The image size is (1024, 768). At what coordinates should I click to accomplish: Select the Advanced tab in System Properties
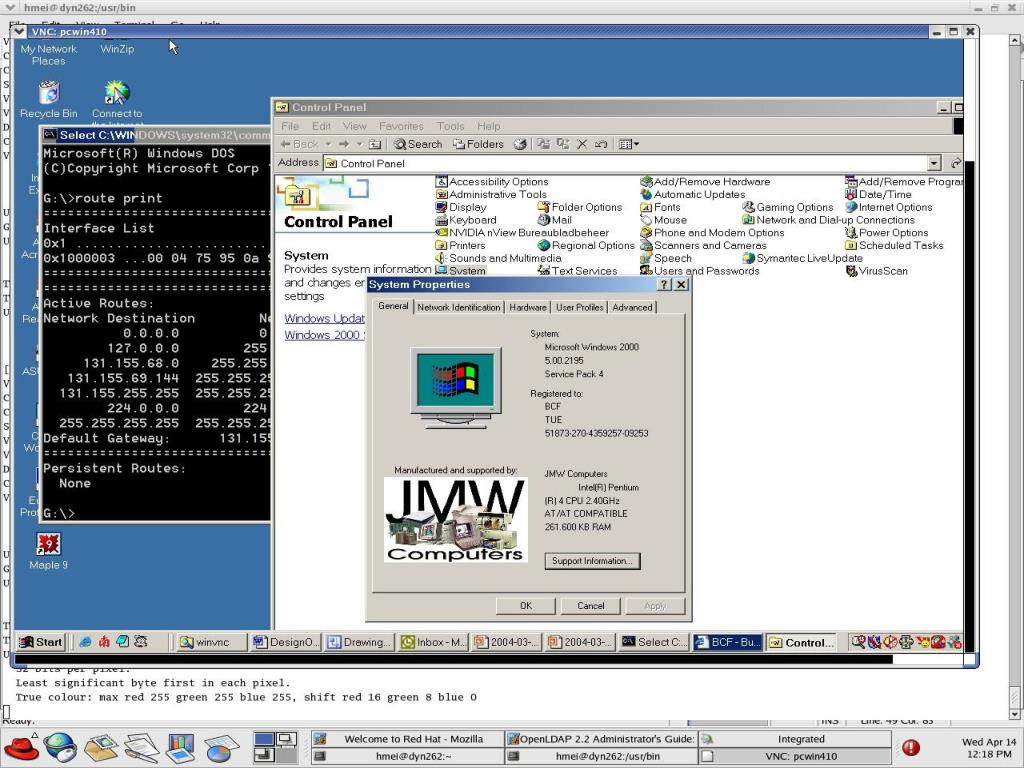(632, 307)
